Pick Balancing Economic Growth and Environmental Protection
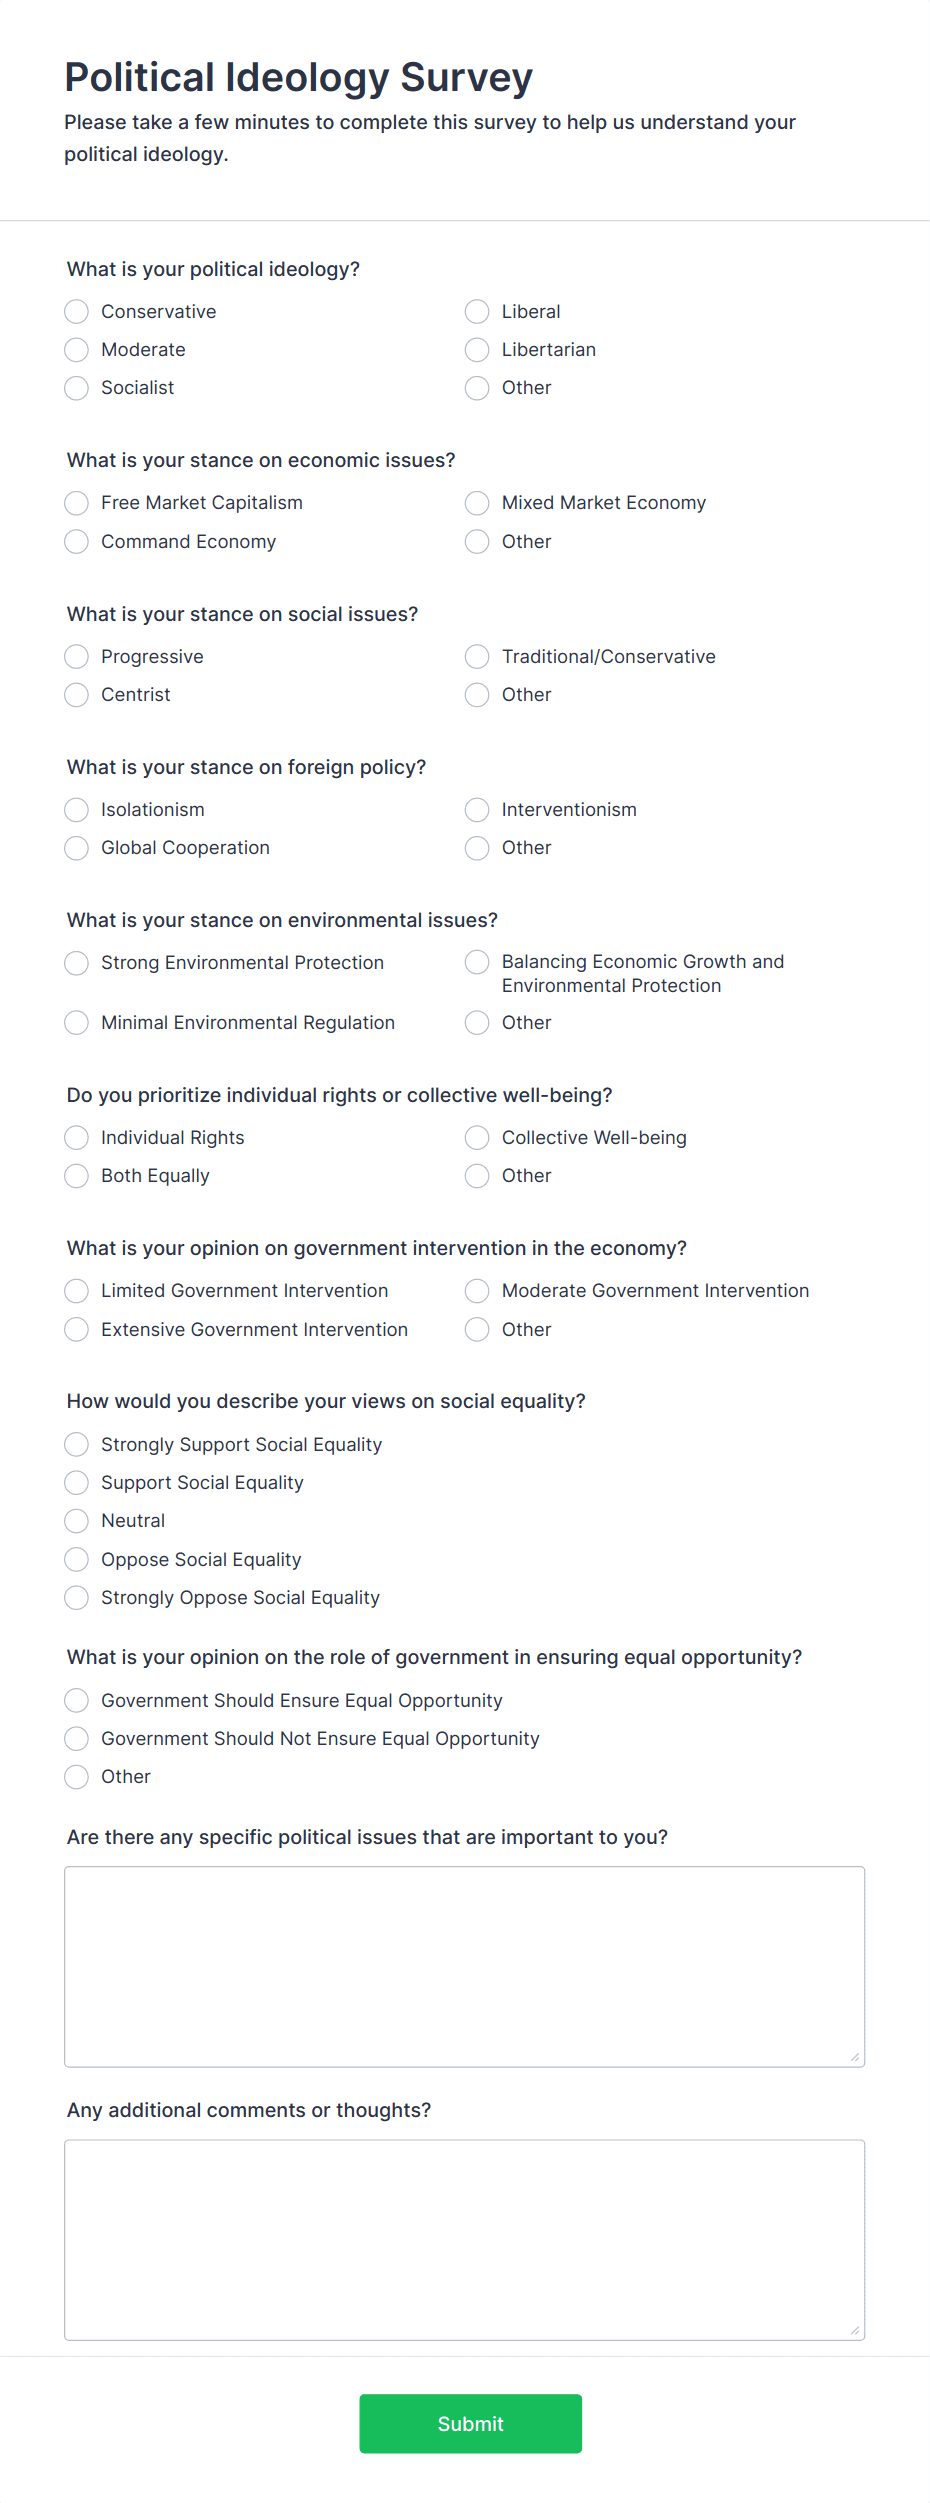The image size is (930, 2503). (477, 963)
